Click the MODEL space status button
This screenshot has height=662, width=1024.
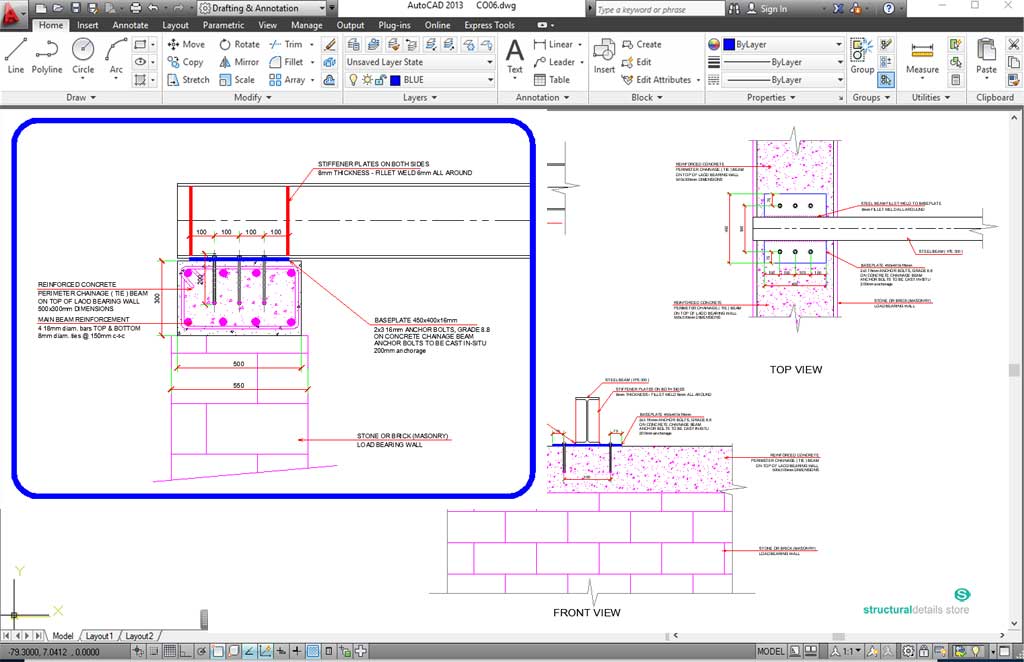pos(771,651)
